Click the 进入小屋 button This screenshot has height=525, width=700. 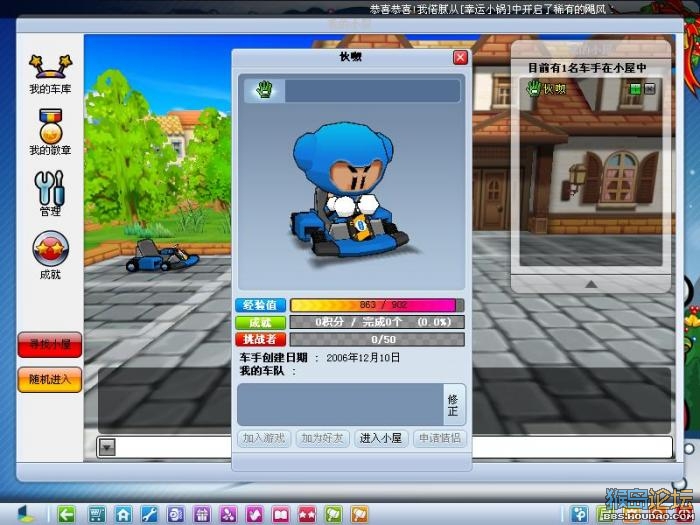[x=381, y=439]
